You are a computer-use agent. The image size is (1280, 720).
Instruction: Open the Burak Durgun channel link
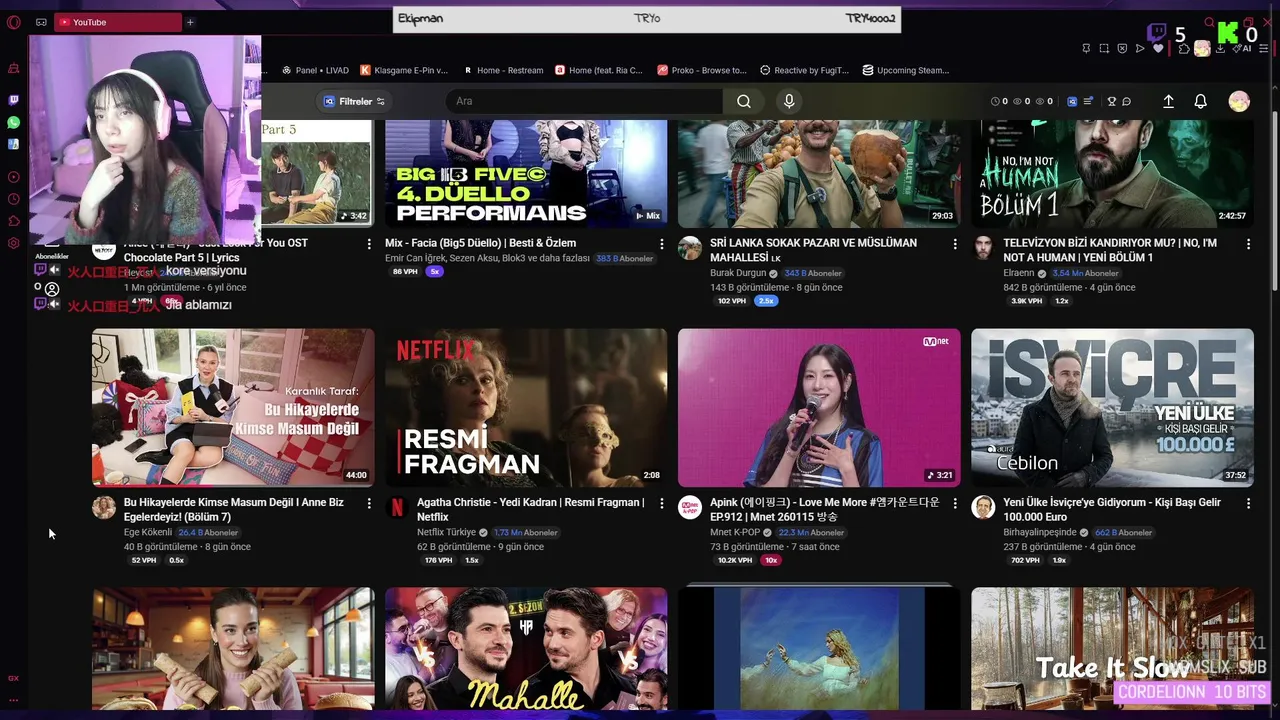tap(738, 273)
